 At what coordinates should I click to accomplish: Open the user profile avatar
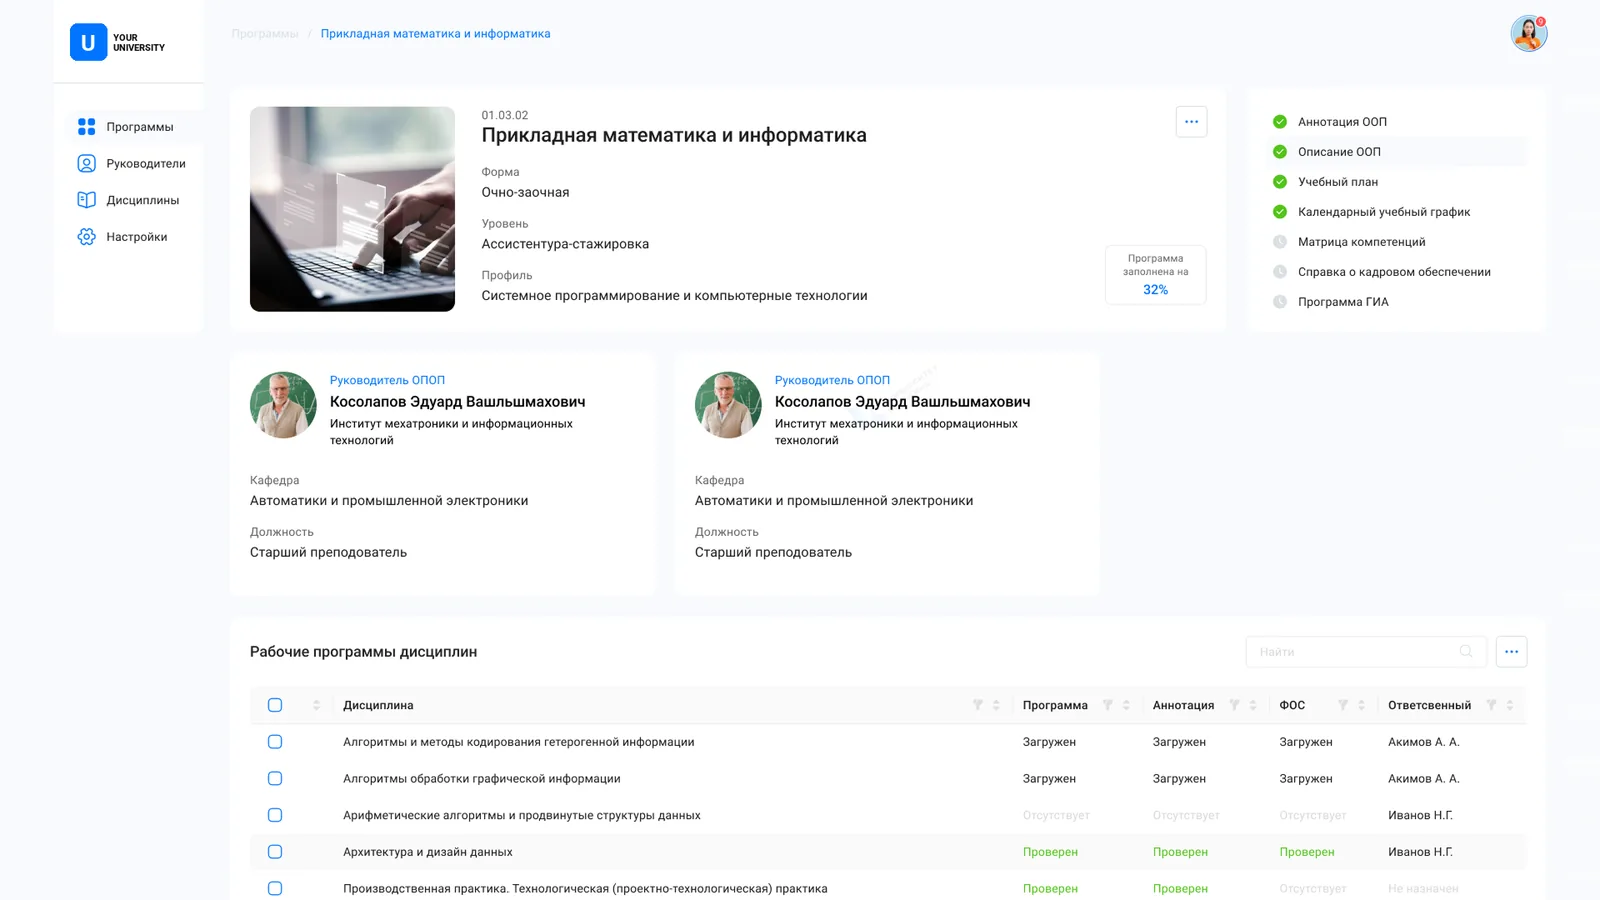[1529, 33]
